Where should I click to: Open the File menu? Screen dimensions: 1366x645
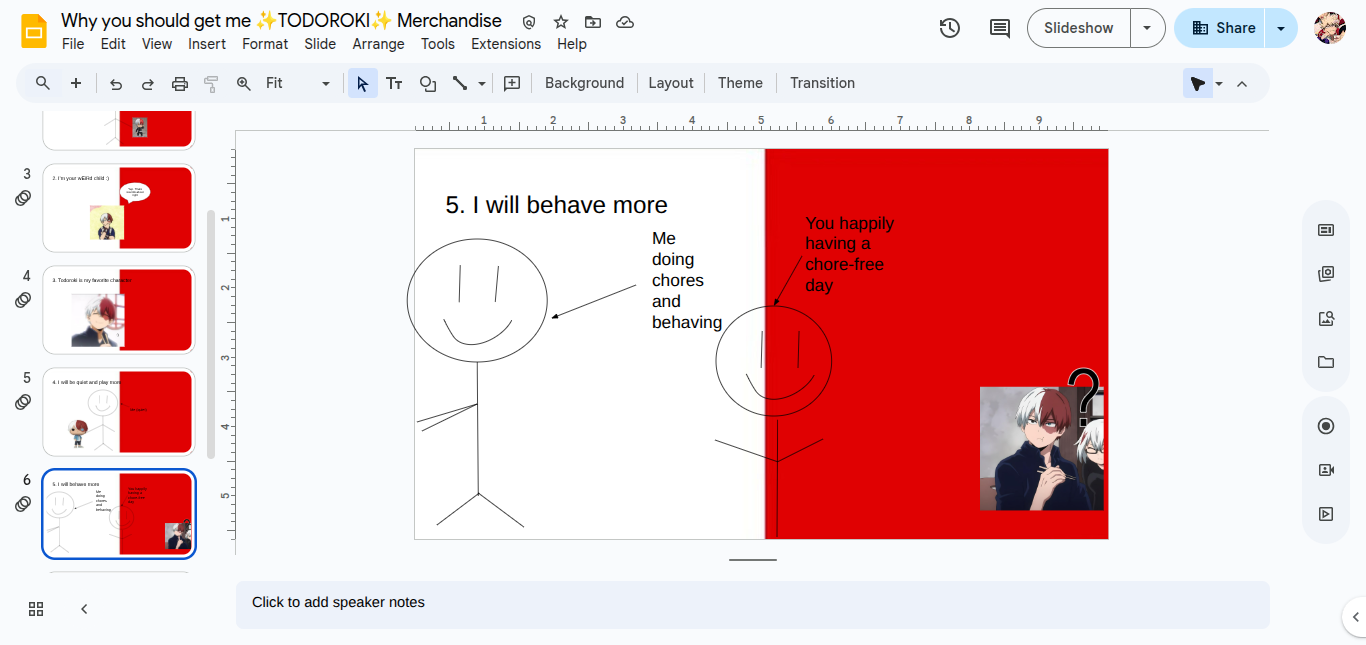click(x=73, y=44)
